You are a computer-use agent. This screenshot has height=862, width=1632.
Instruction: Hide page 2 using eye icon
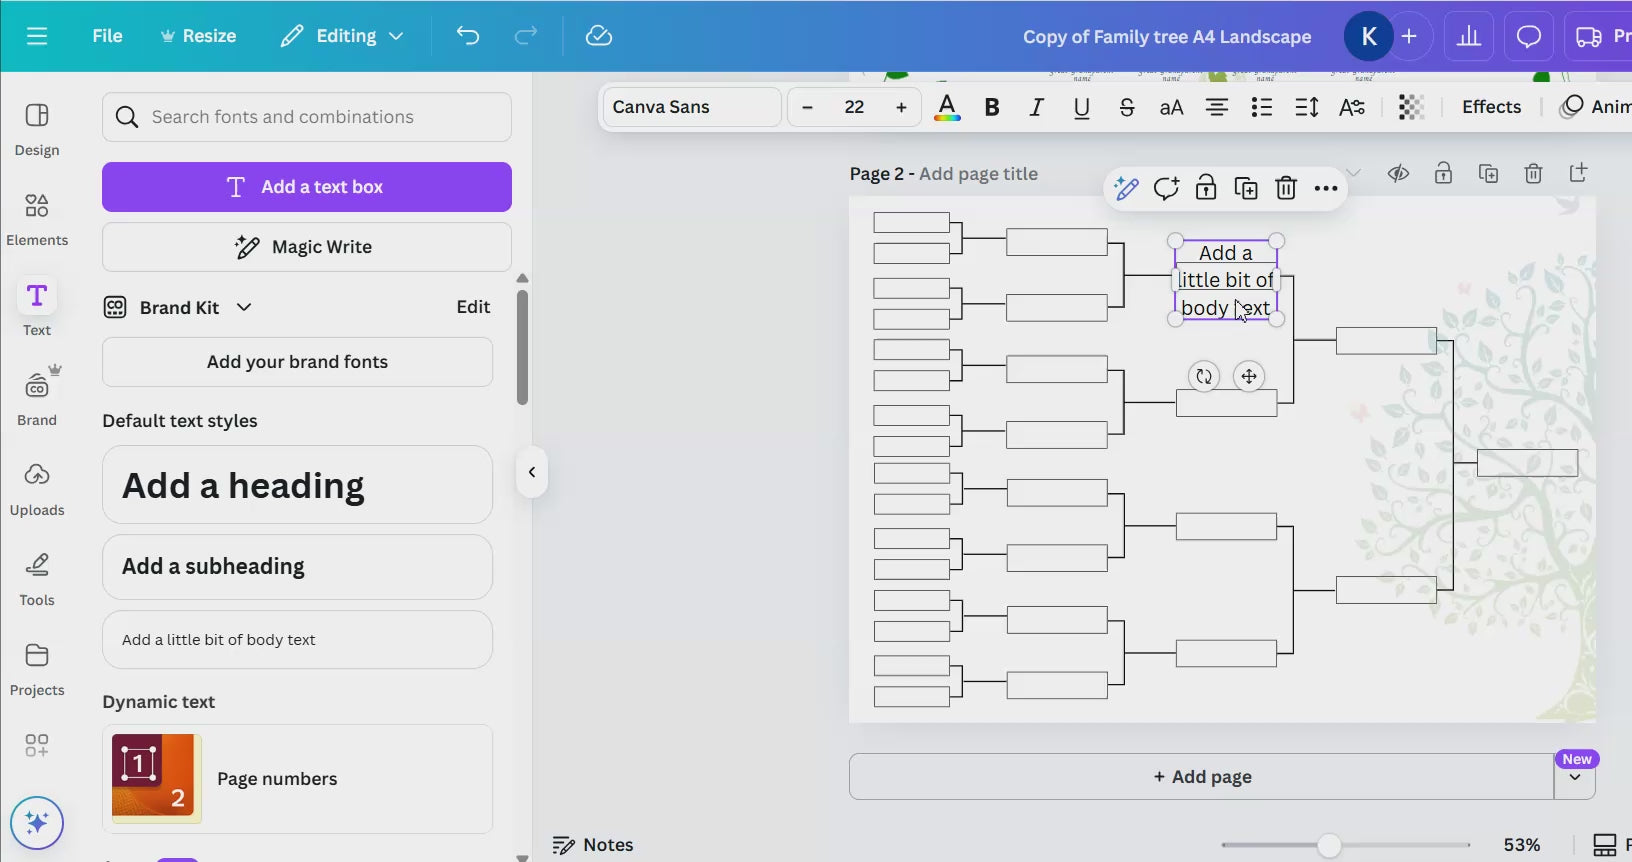point(1398,174)
